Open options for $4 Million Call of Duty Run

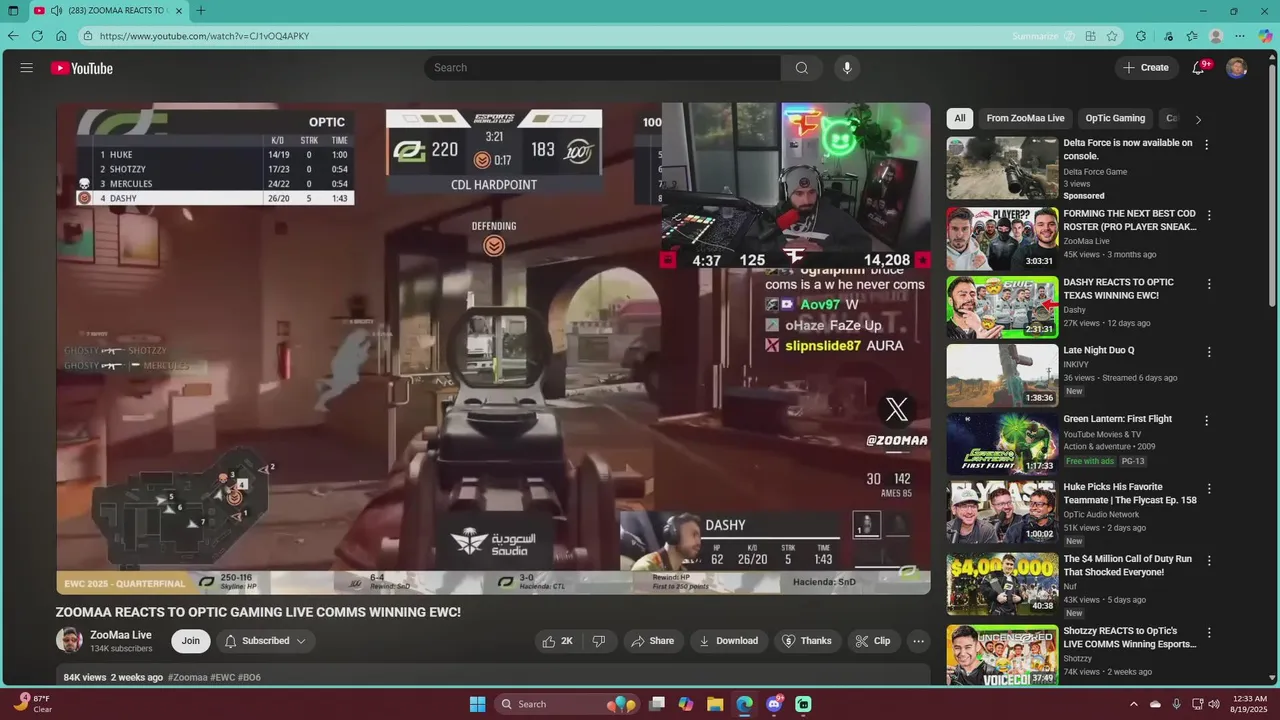pos(1209,560)
